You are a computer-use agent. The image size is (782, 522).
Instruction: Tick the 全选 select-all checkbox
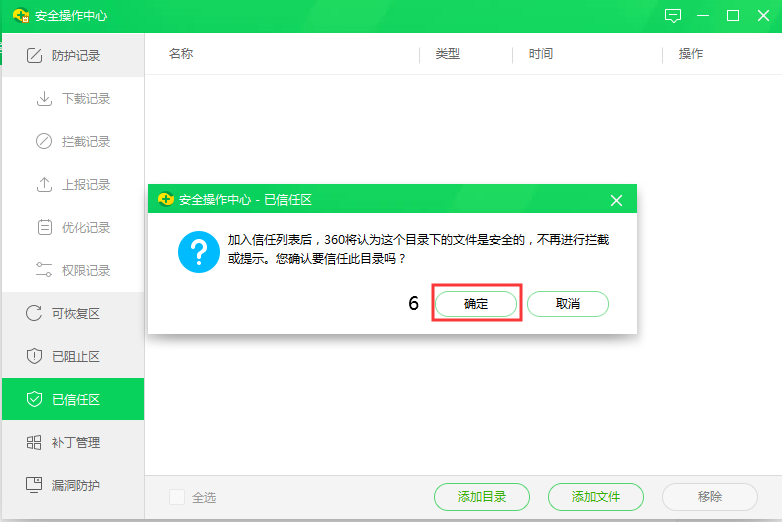177,497
